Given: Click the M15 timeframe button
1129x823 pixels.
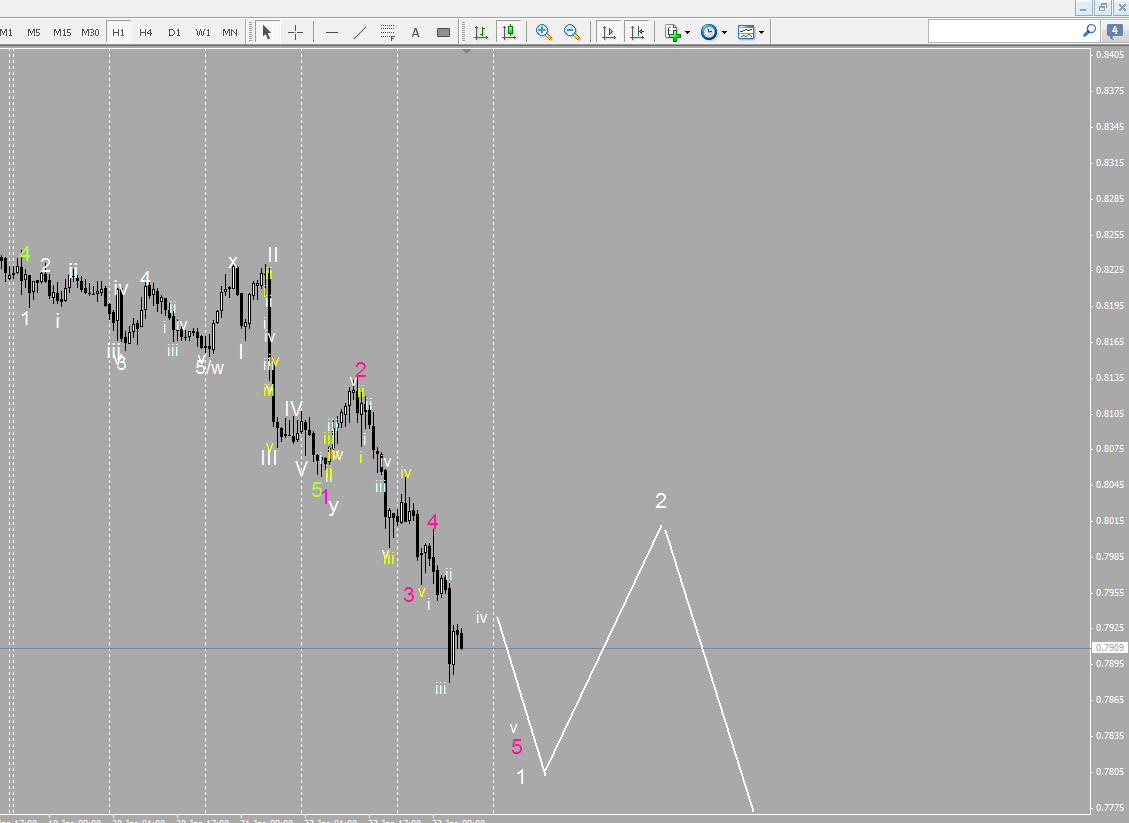Looking at the screenshot, I should pyautogui.click(x=62, y=31).
